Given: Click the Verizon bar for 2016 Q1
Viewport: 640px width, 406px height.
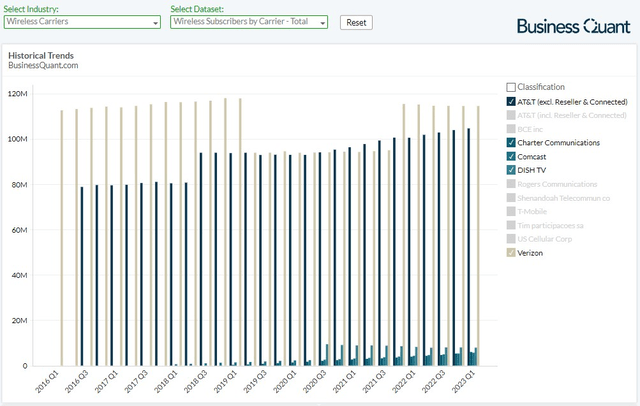Looking at the screenshot, I should [x=62, y=238].
